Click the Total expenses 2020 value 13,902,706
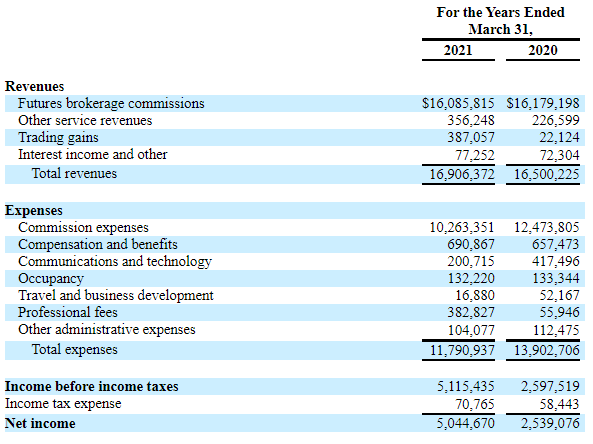 point(546,350)
